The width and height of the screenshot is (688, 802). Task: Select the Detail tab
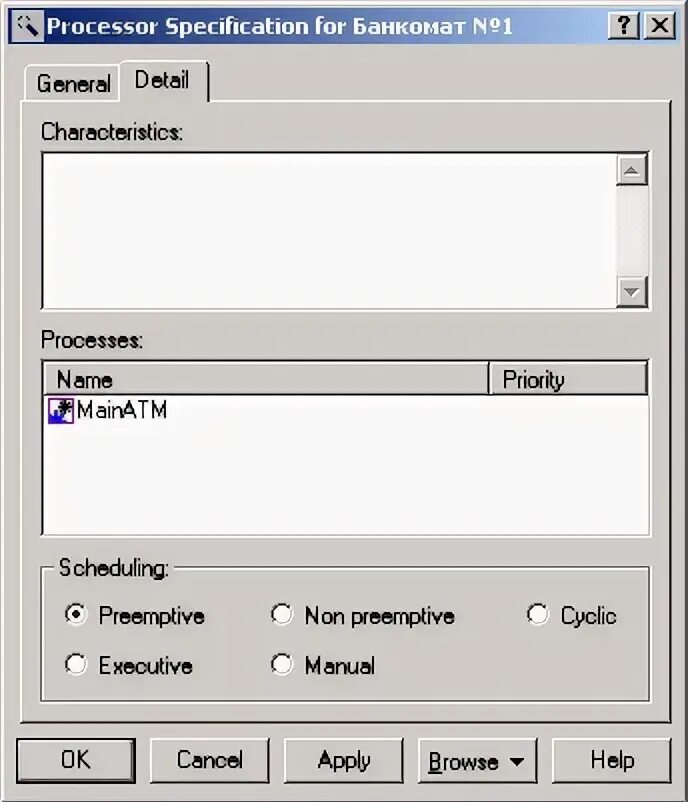[x=164, y=81]
